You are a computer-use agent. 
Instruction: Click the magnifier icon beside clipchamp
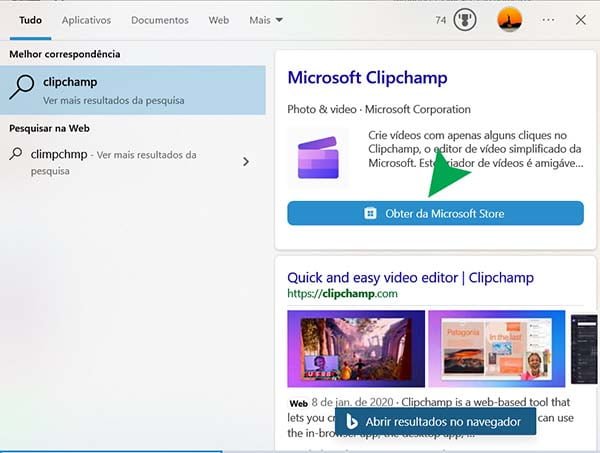tap(22, 87)
